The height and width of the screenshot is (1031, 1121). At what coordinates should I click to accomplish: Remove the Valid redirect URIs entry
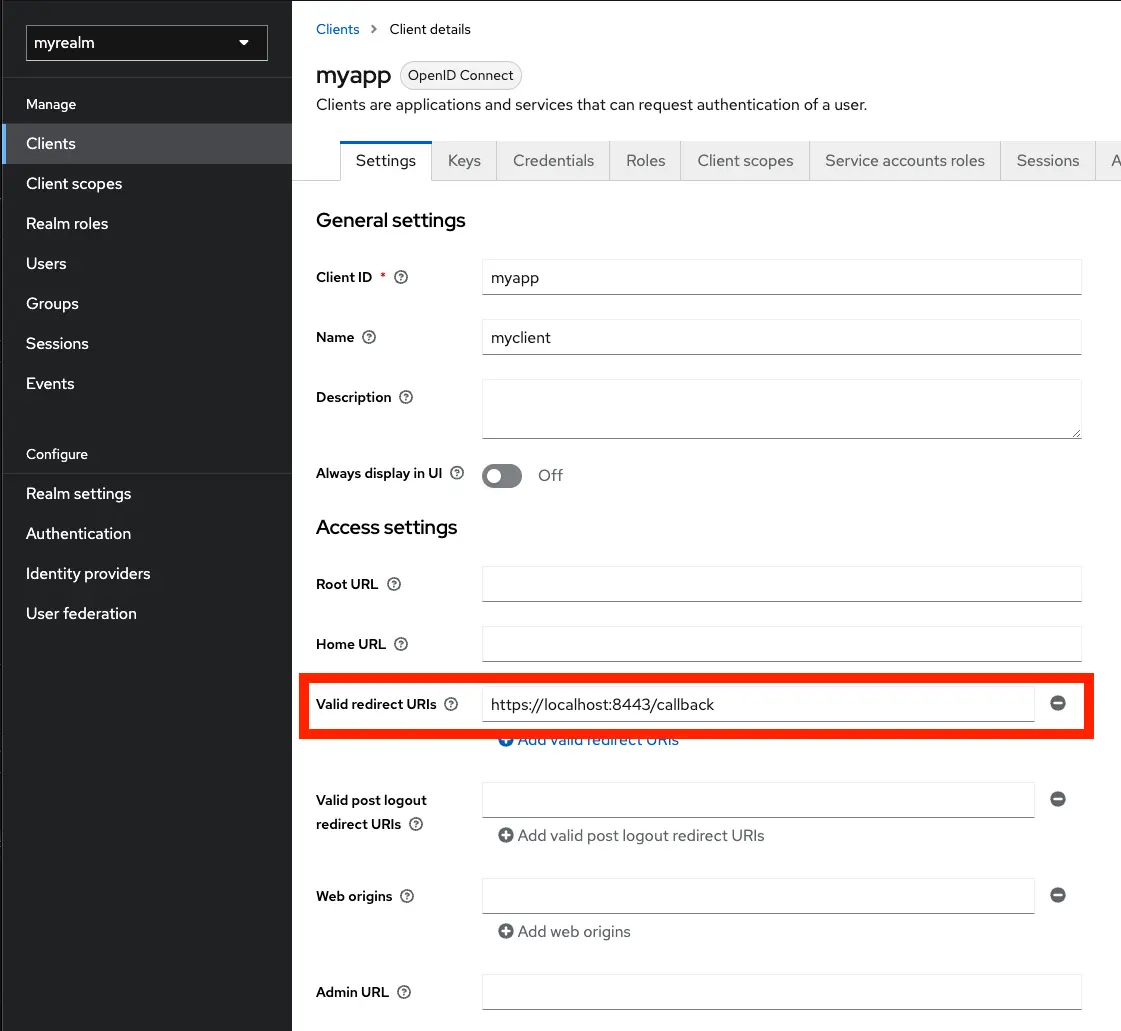1057,703
